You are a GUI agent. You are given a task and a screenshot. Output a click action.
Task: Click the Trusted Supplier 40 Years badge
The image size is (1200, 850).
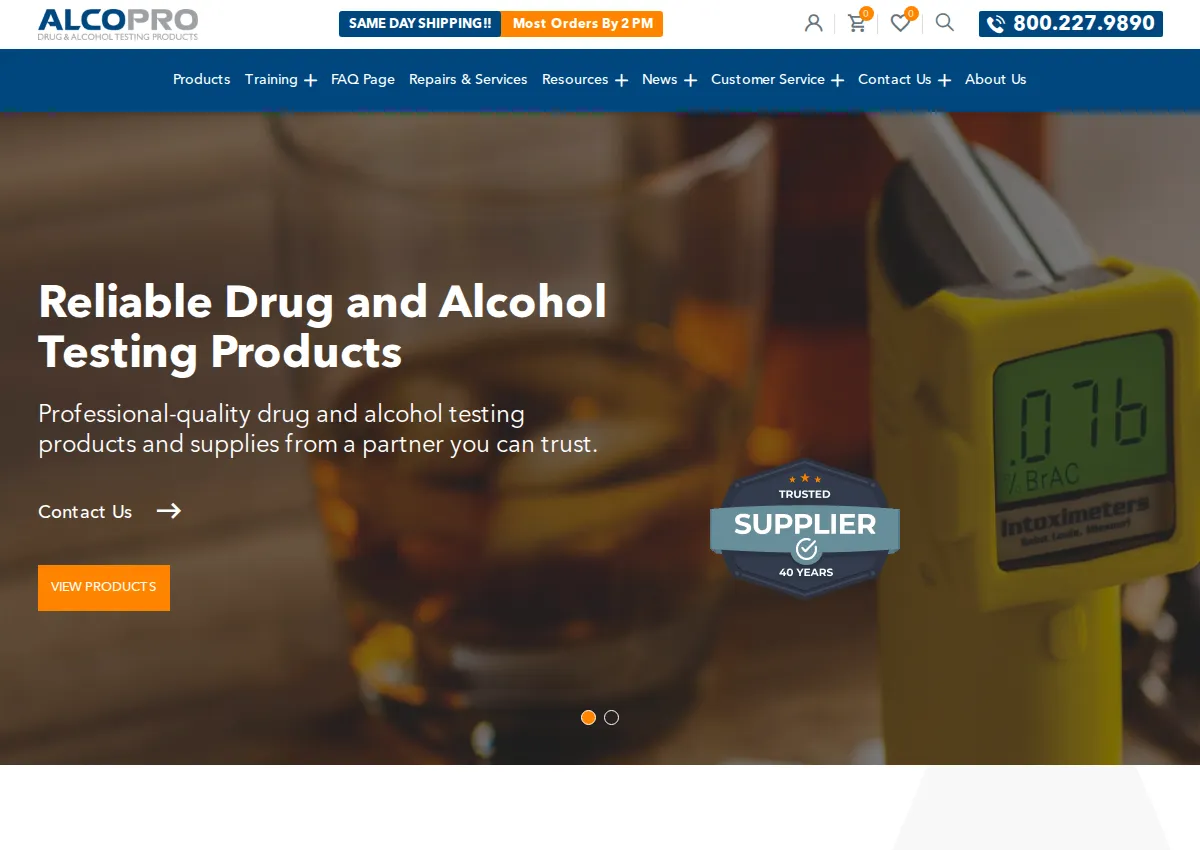[x=805, y=529]
